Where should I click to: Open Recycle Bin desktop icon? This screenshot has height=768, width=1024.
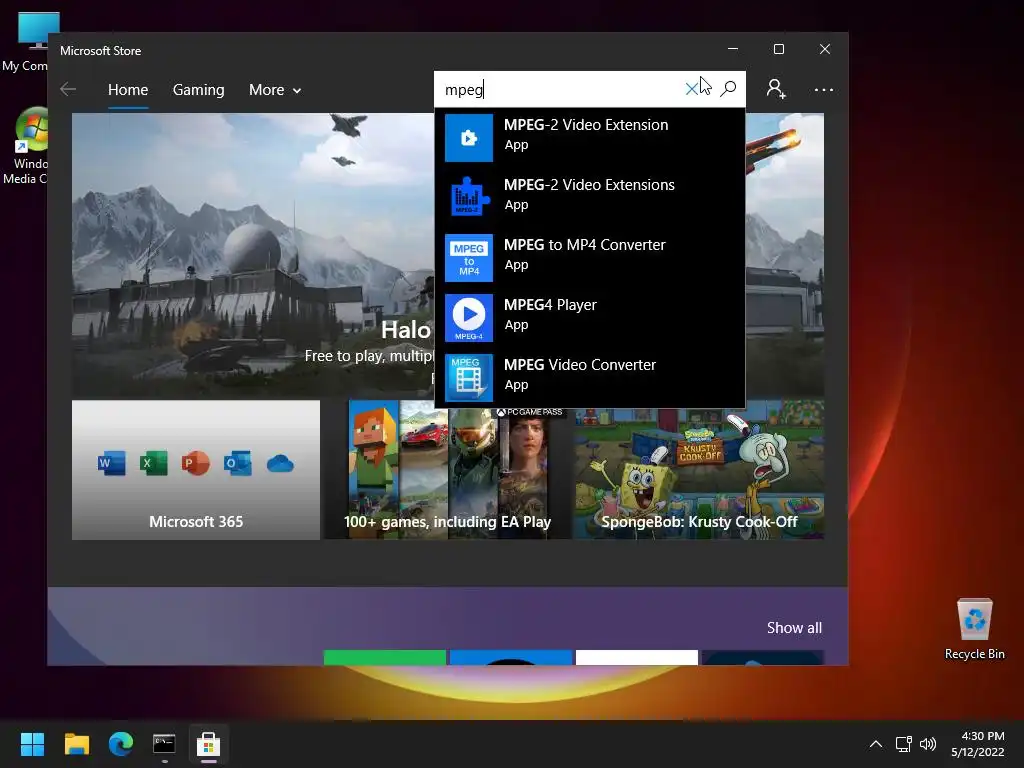974,629
